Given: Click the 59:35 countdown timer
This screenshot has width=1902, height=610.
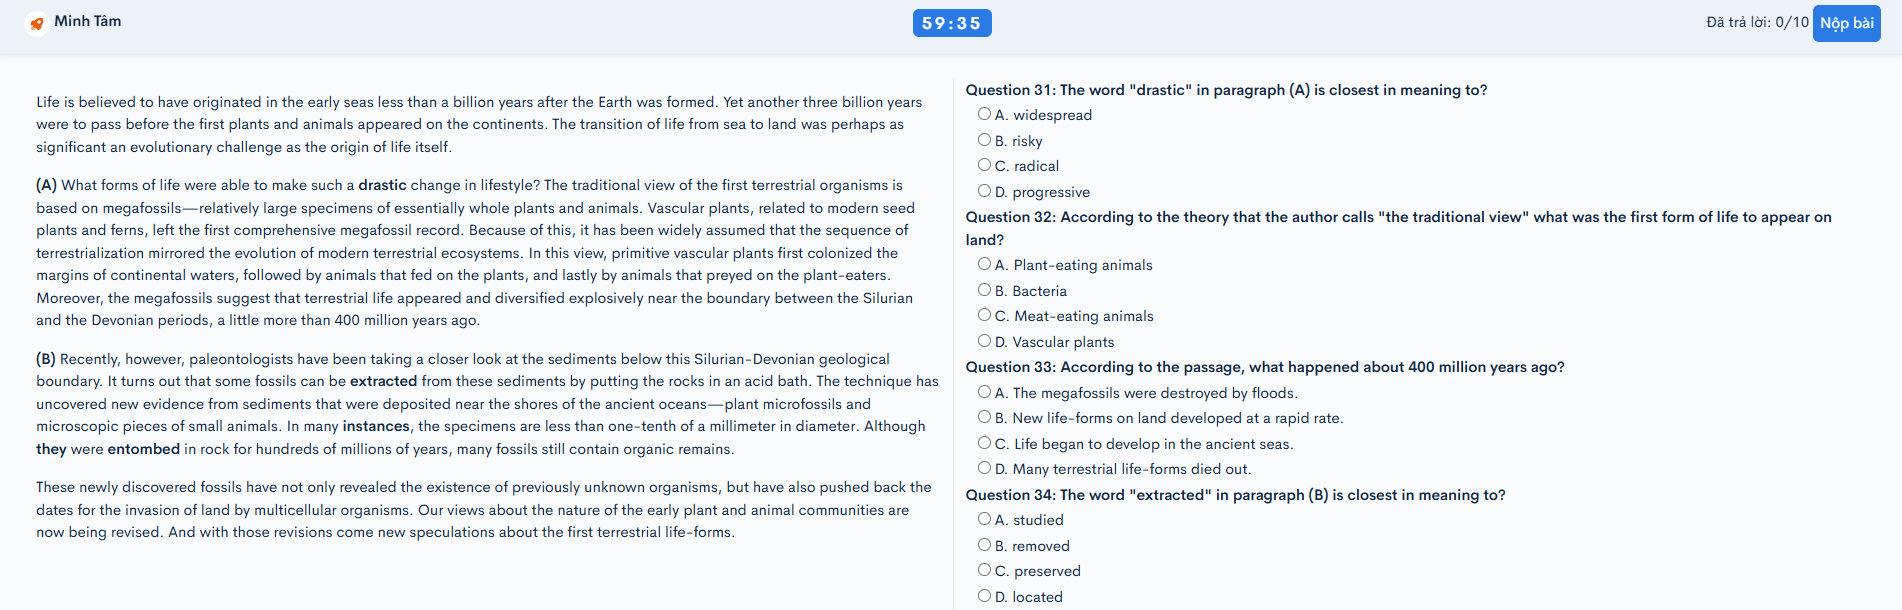Looking at the screenshot, I should point(951,23).
